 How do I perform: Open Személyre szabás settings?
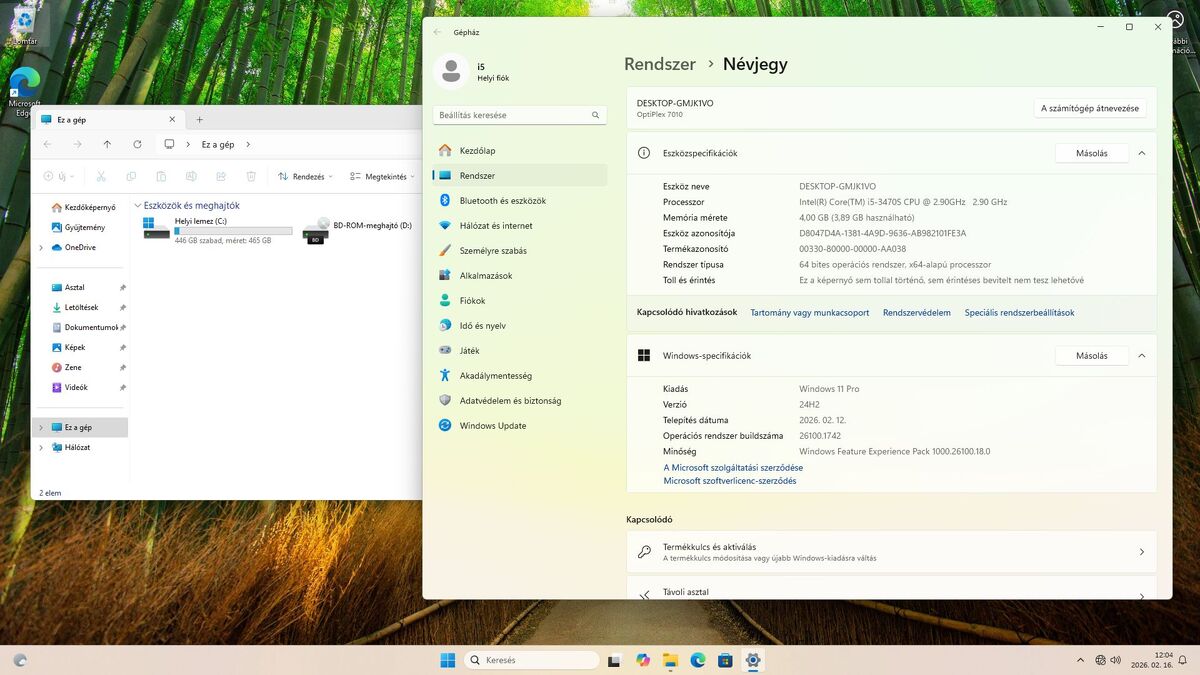519,250
